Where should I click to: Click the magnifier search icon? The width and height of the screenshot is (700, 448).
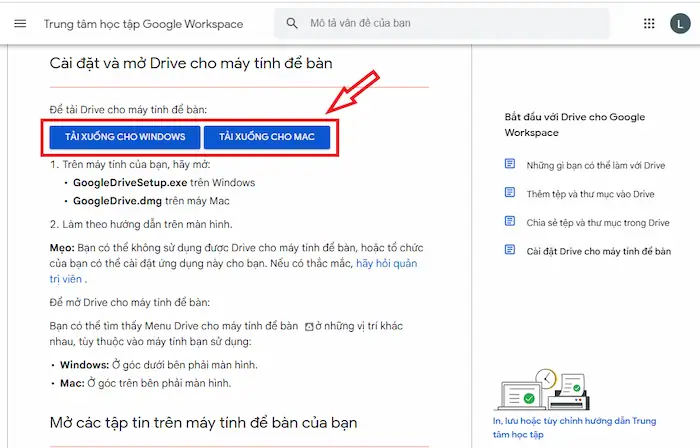(292, 23)
